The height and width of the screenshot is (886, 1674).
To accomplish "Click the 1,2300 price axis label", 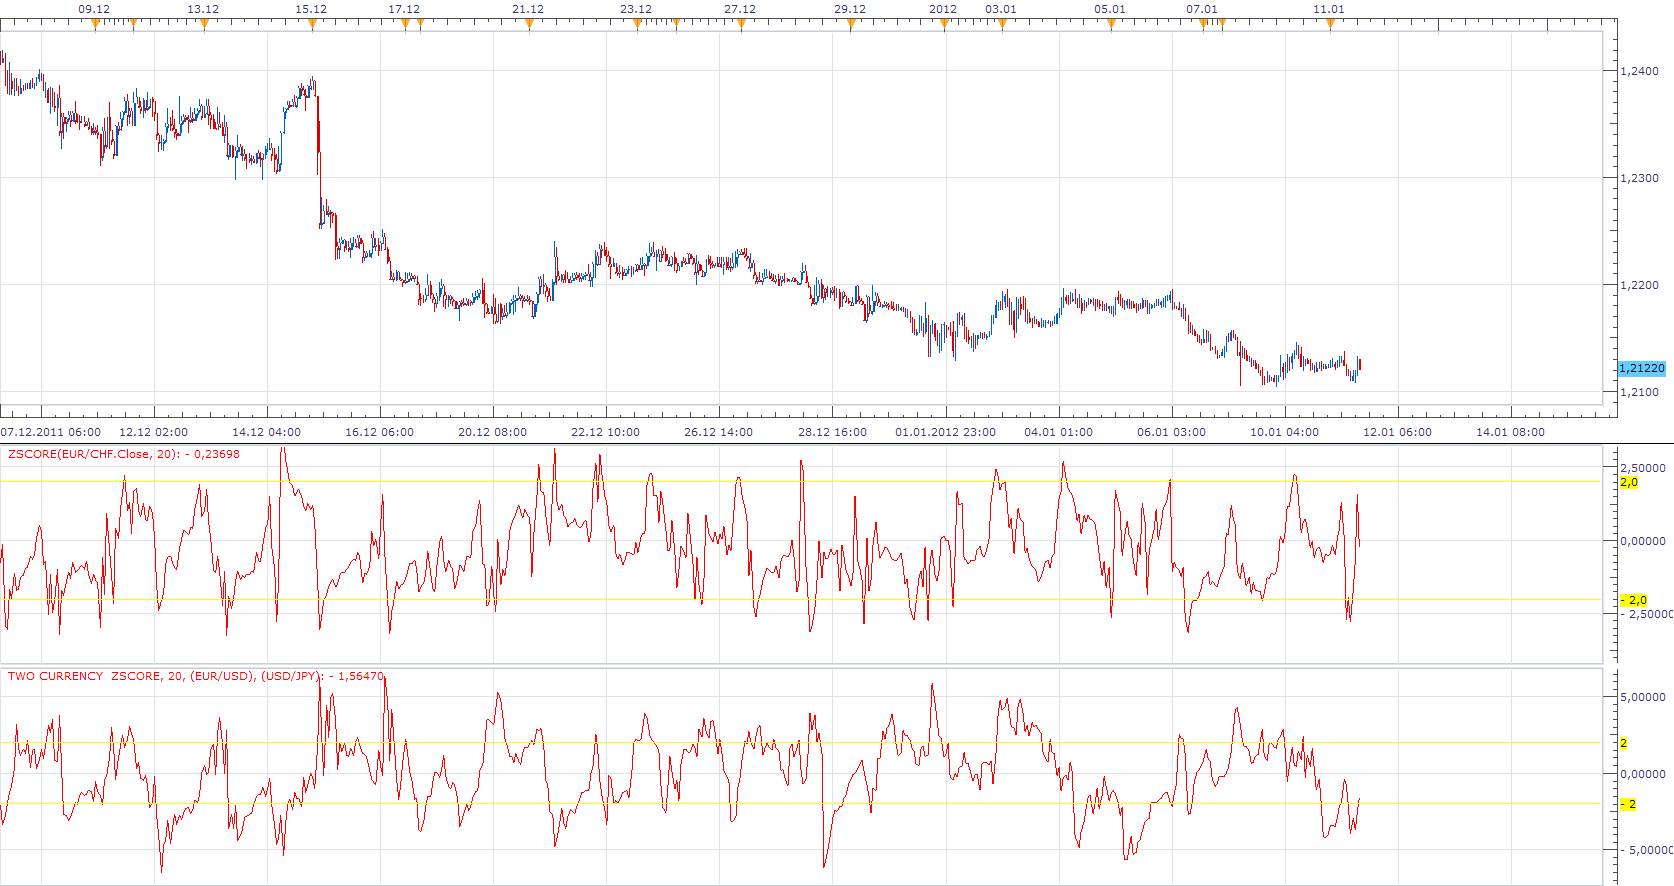I will tap(1639, 178).
